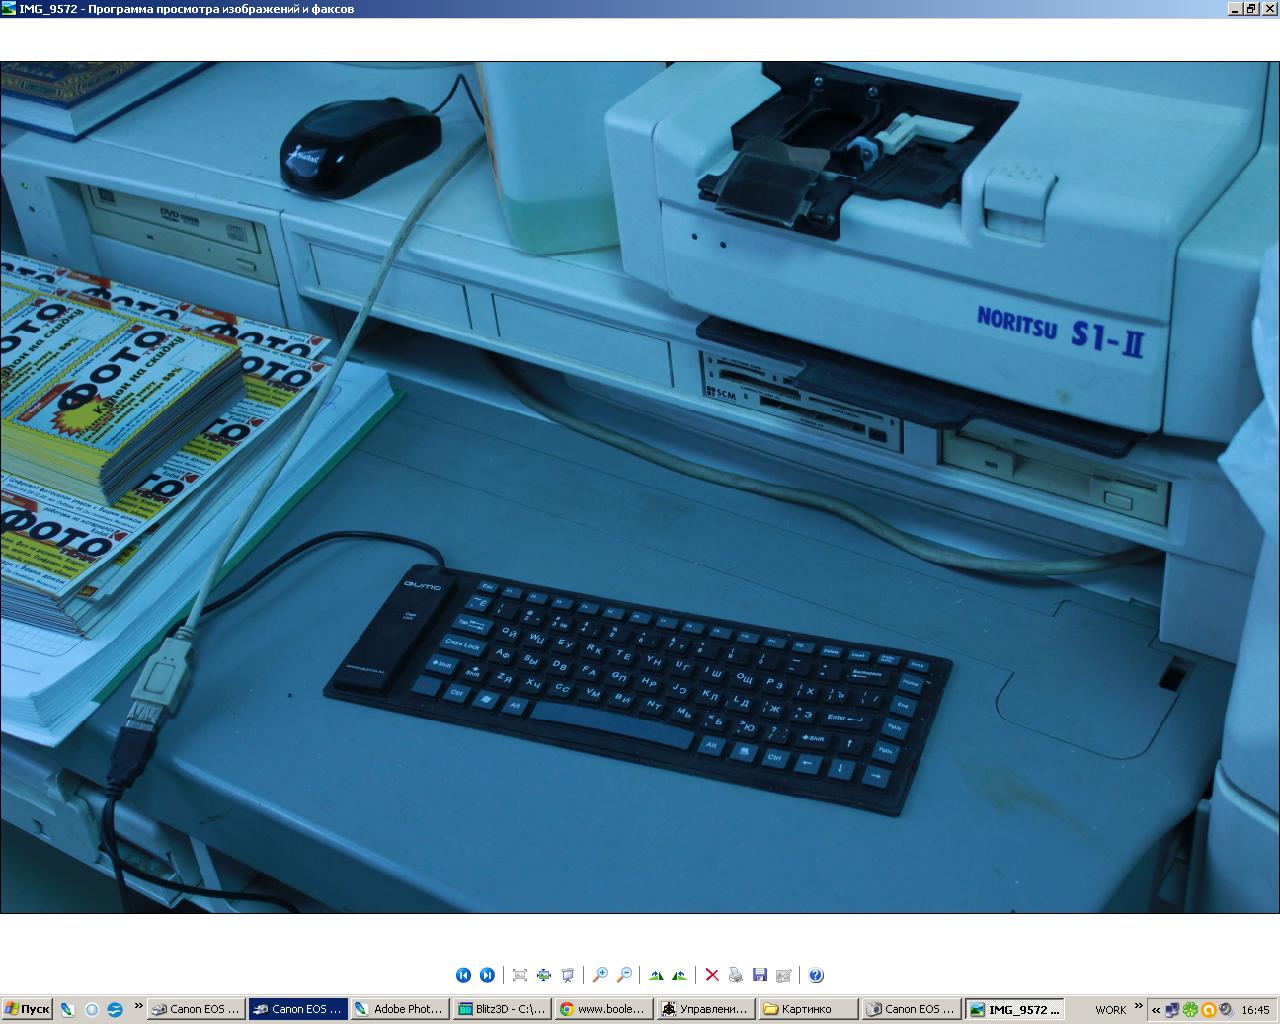
Task: Switch to Adobe Photoshop taskbar button
Action: (x=399, y=1010)
